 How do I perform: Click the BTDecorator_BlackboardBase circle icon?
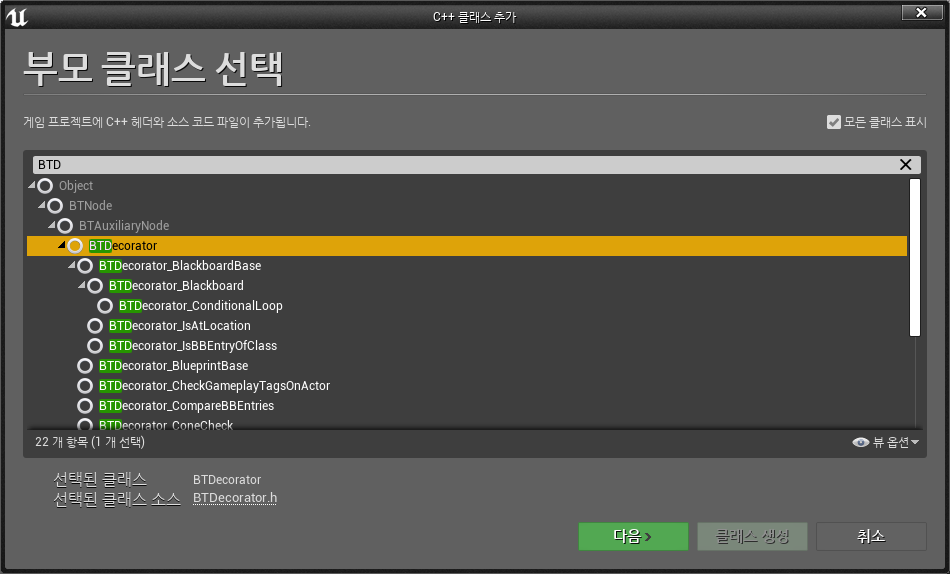pyautogui.click(x=85, y=265)
